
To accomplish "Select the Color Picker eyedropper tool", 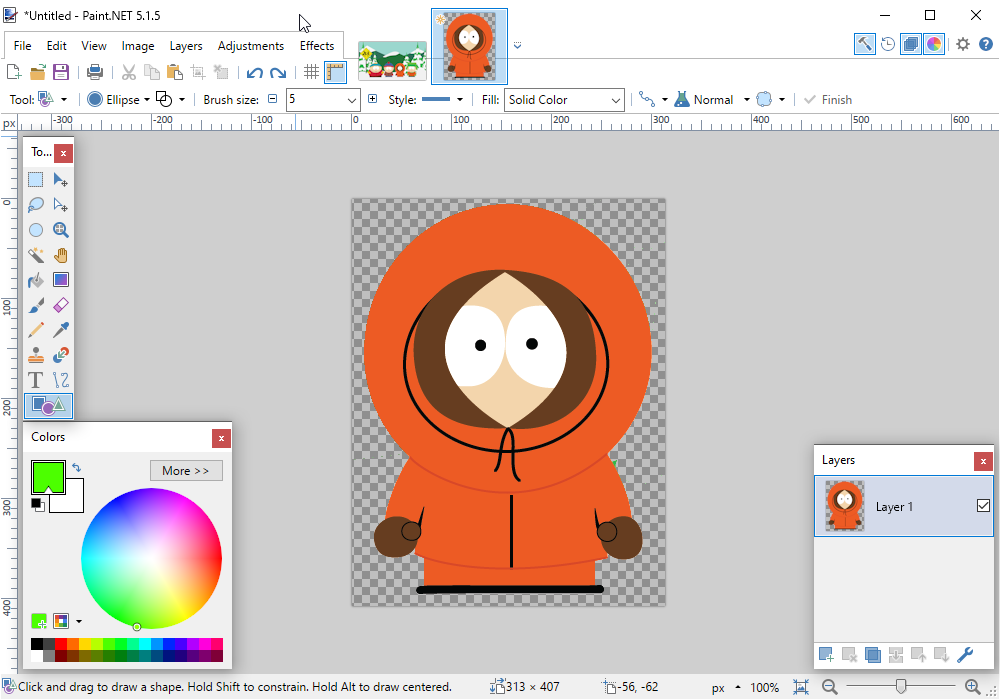I will tap(61, 330).
